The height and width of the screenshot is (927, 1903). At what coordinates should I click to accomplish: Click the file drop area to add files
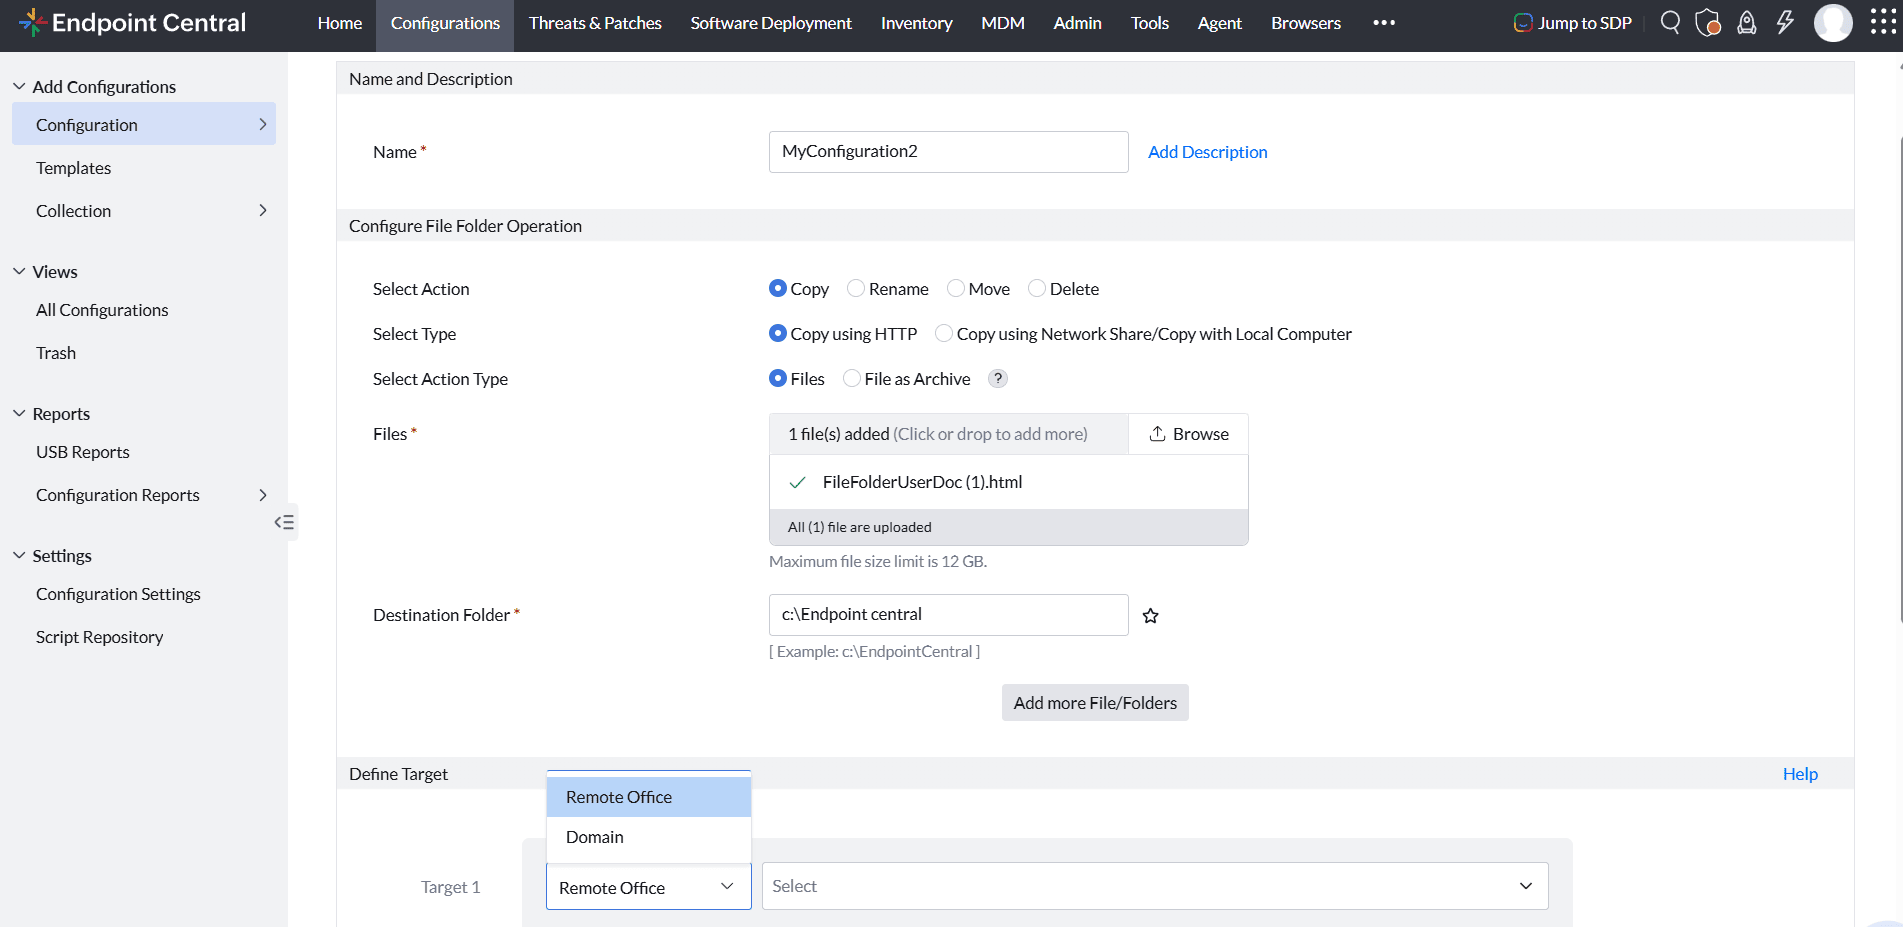[949, 434]
